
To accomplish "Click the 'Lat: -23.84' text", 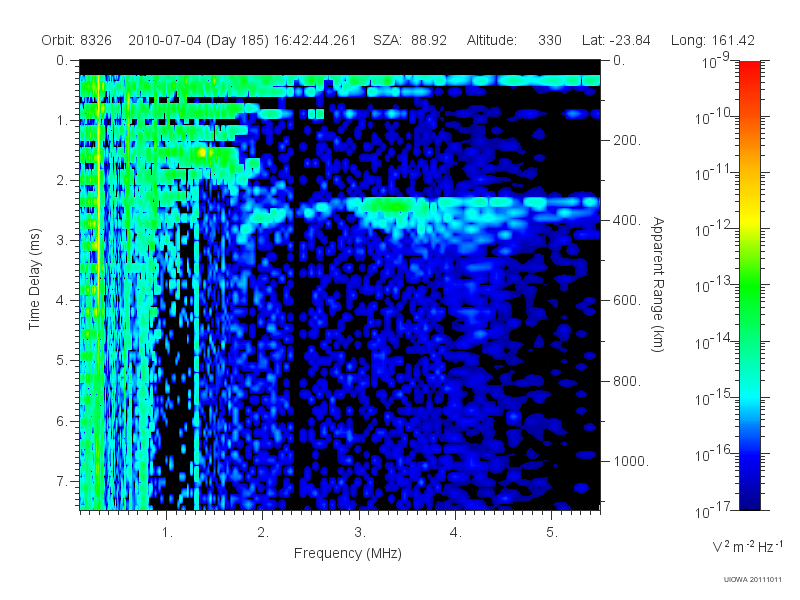I will [x=616, y=40].
